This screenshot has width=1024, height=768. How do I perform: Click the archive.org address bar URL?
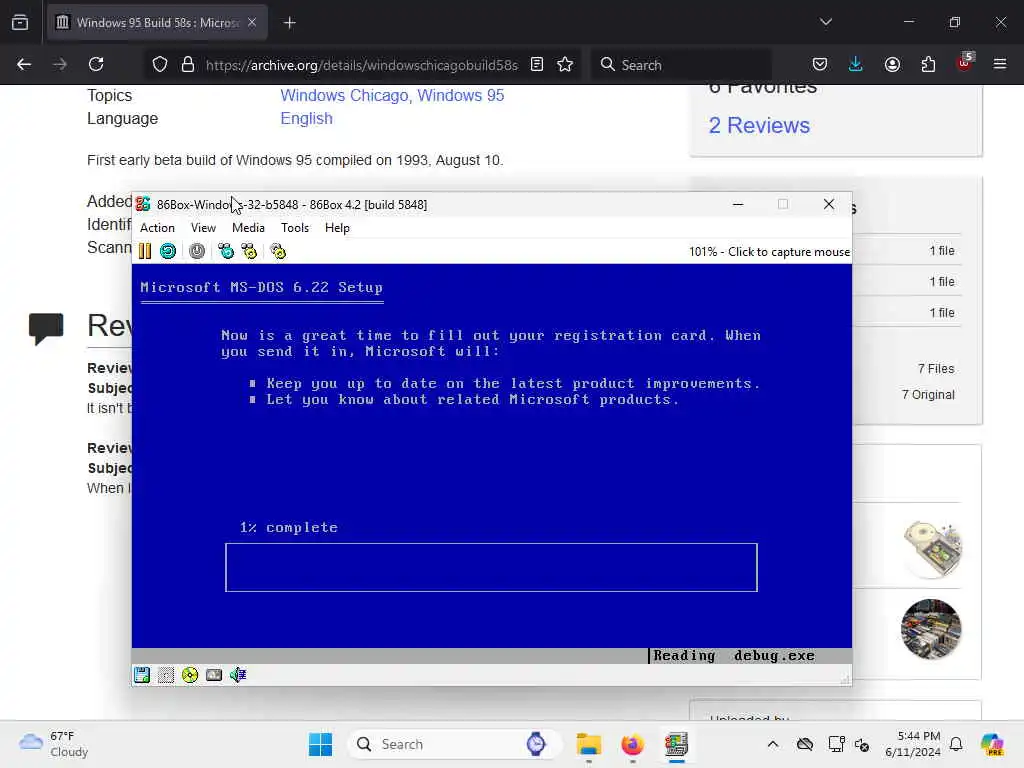(x=361, y=65)
